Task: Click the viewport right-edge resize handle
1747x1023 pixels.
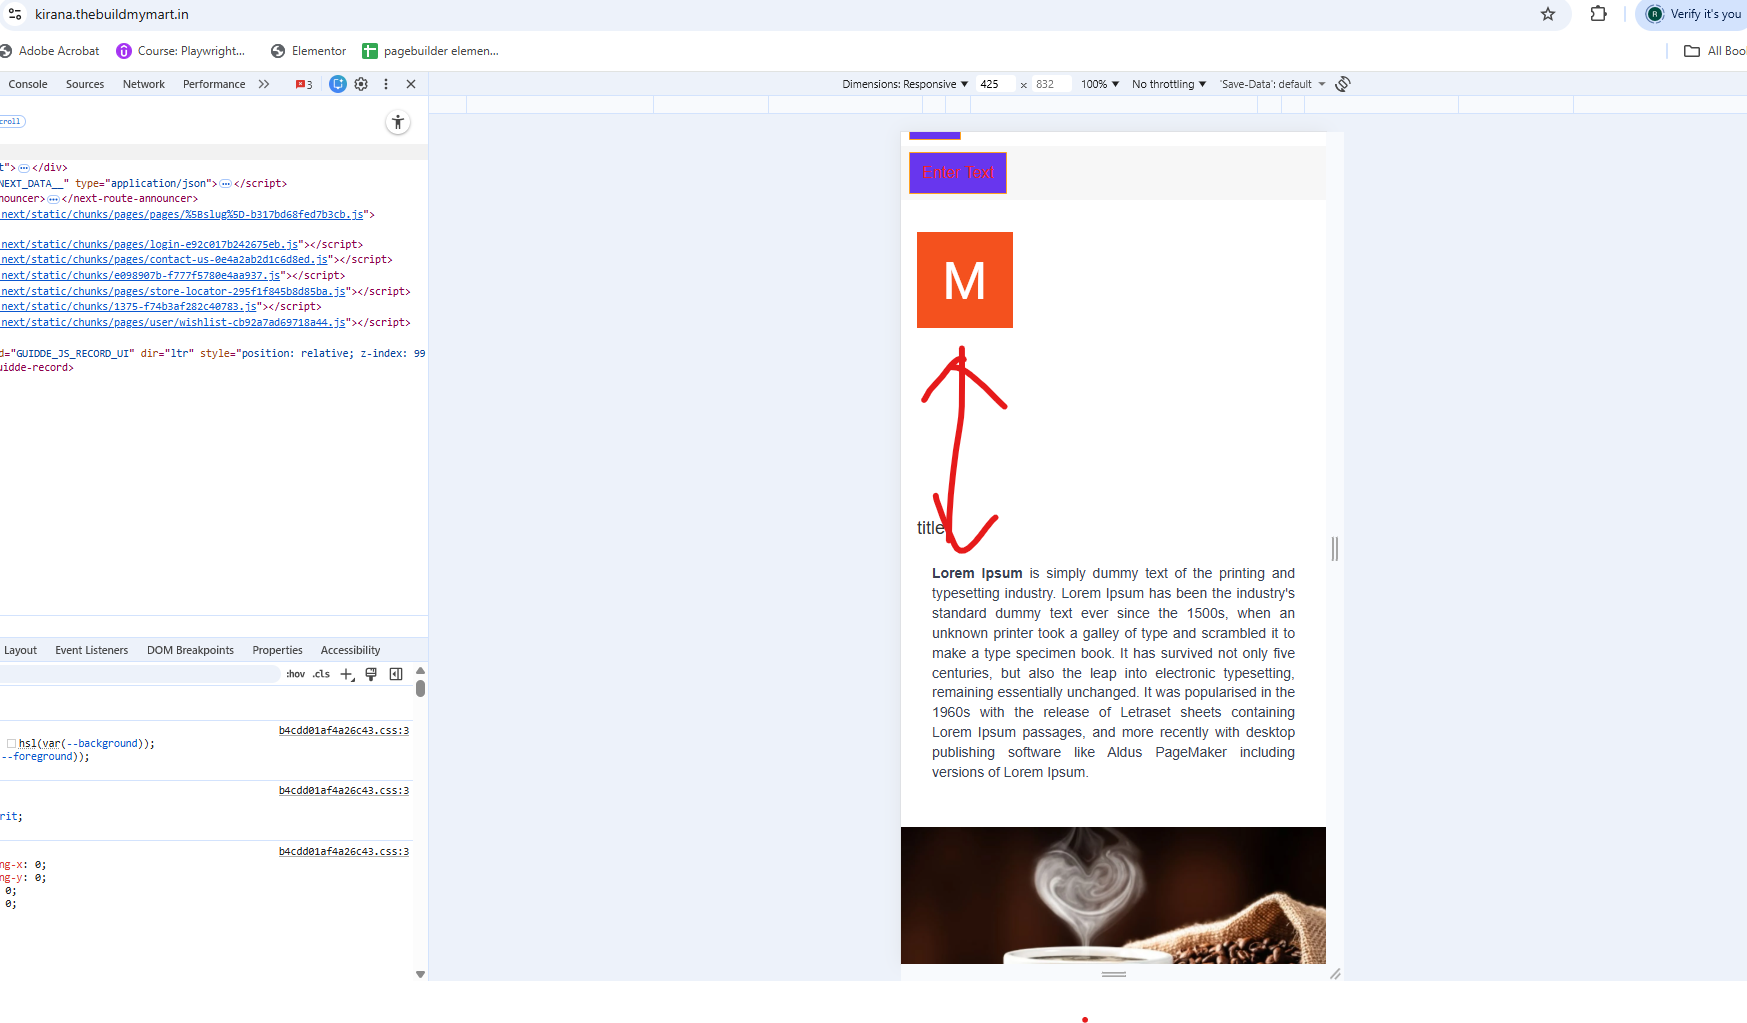Action: click(x=1335, y=548)
